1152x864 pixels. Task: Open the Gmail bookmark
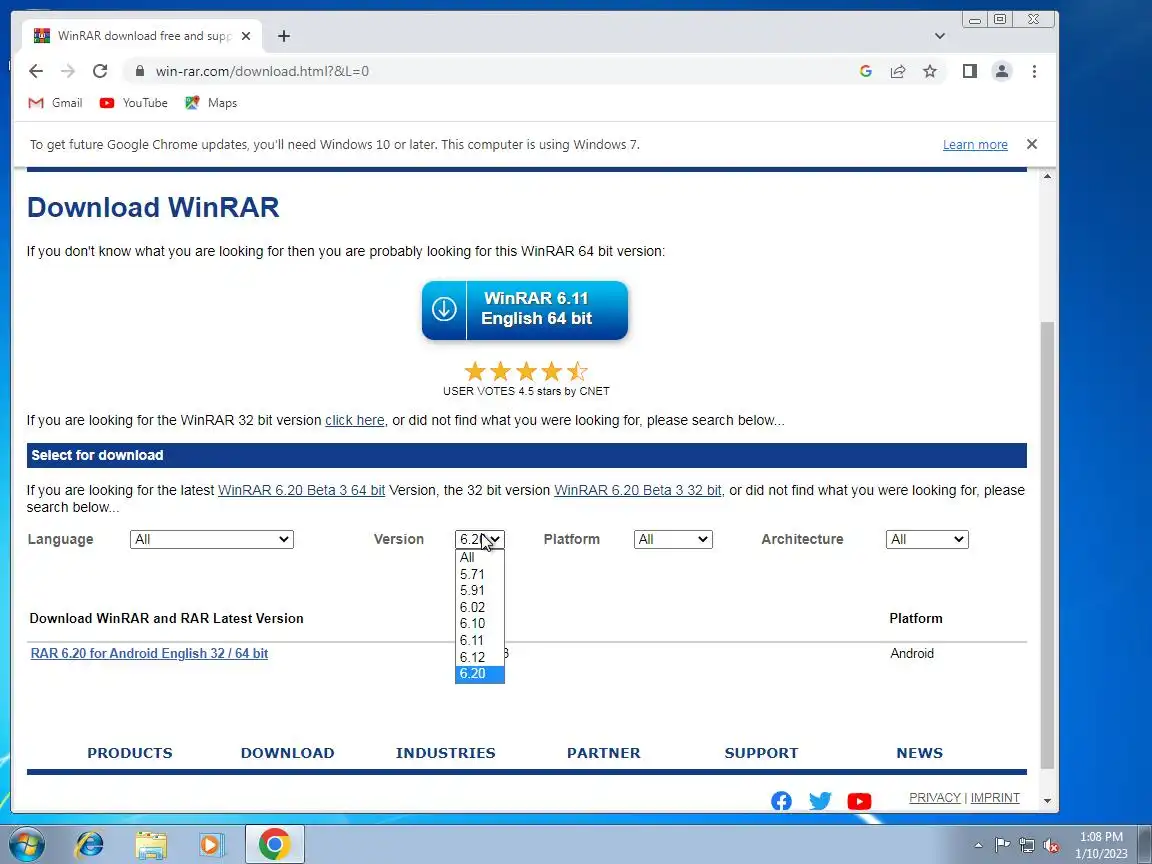coord(55,103)
